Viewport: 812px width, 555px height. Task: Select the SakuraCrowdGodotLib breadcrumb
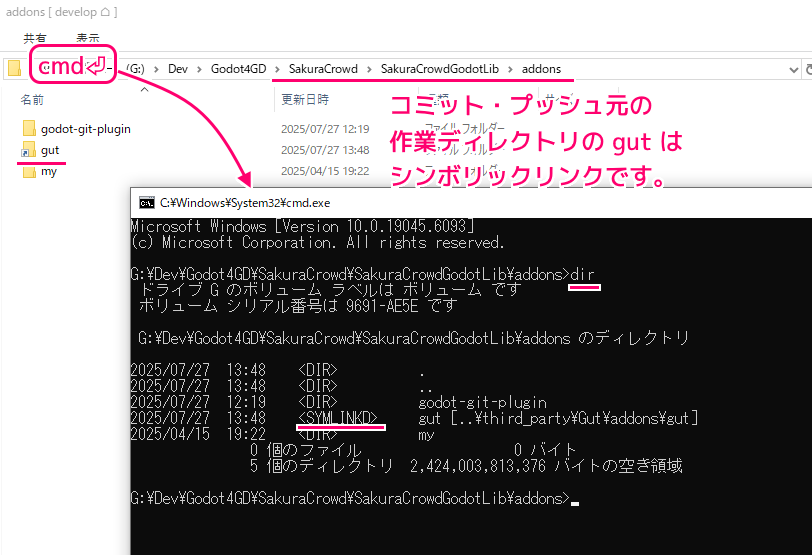pos(439,69)
